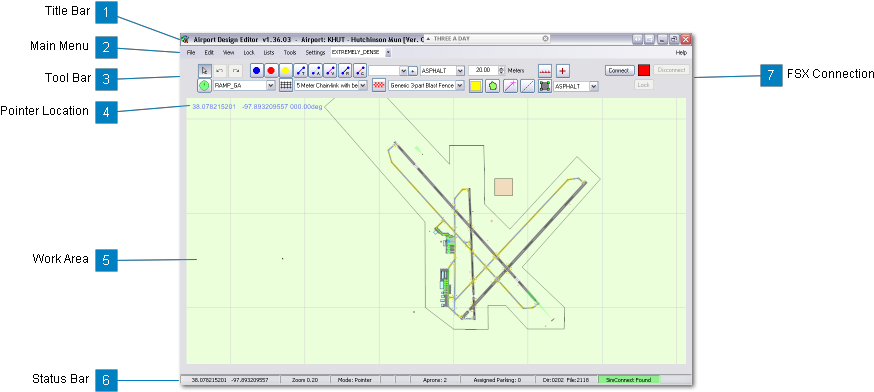Open the Edit menu
Image resolution: width=874 pixels, height=392 pixels.
[x=209, y=52]
